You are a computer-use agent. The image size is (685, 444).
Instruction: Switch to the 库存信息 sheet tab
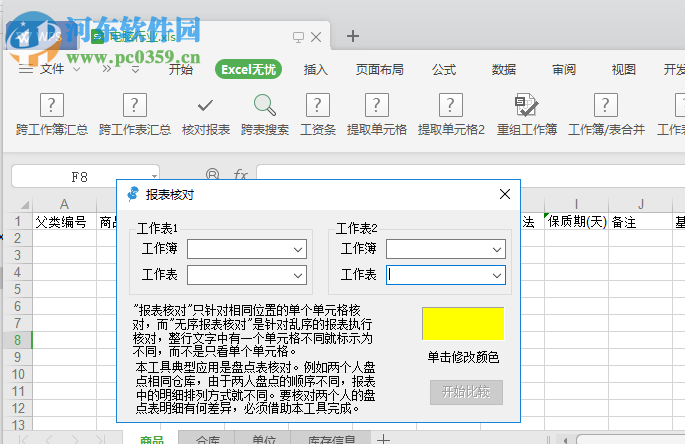tap(331, 439)
